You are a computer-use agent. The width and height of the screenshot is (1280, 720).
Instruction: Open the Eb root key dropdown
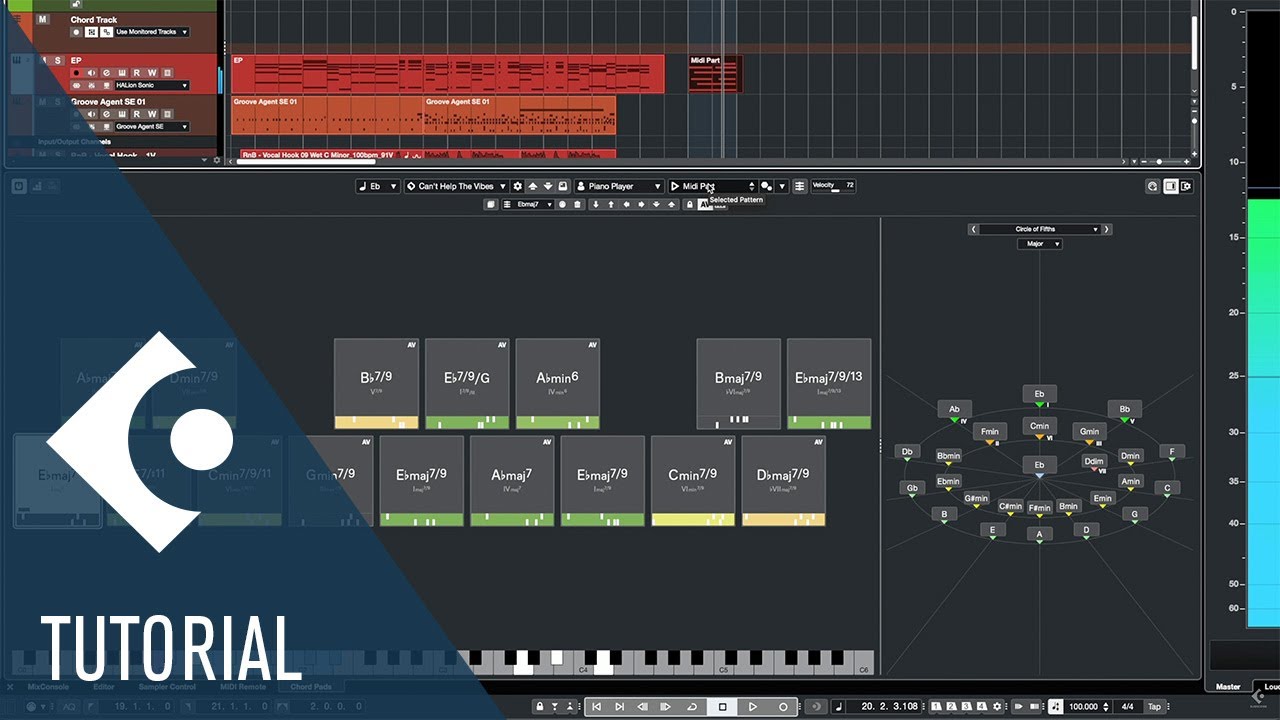tap(378, 186)
